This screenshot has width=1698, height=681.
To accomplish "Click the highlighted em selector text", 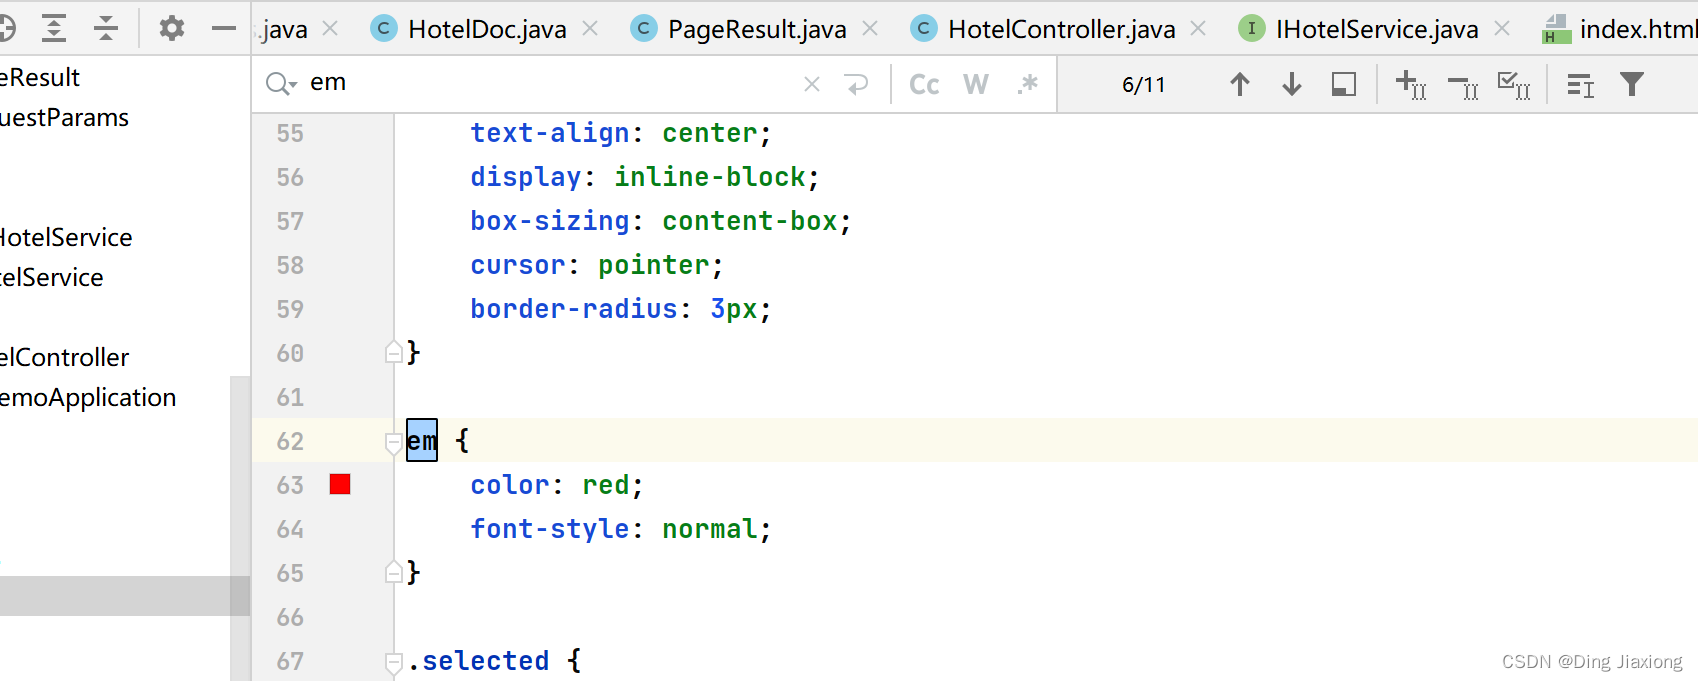I will [x=422, y=440].
